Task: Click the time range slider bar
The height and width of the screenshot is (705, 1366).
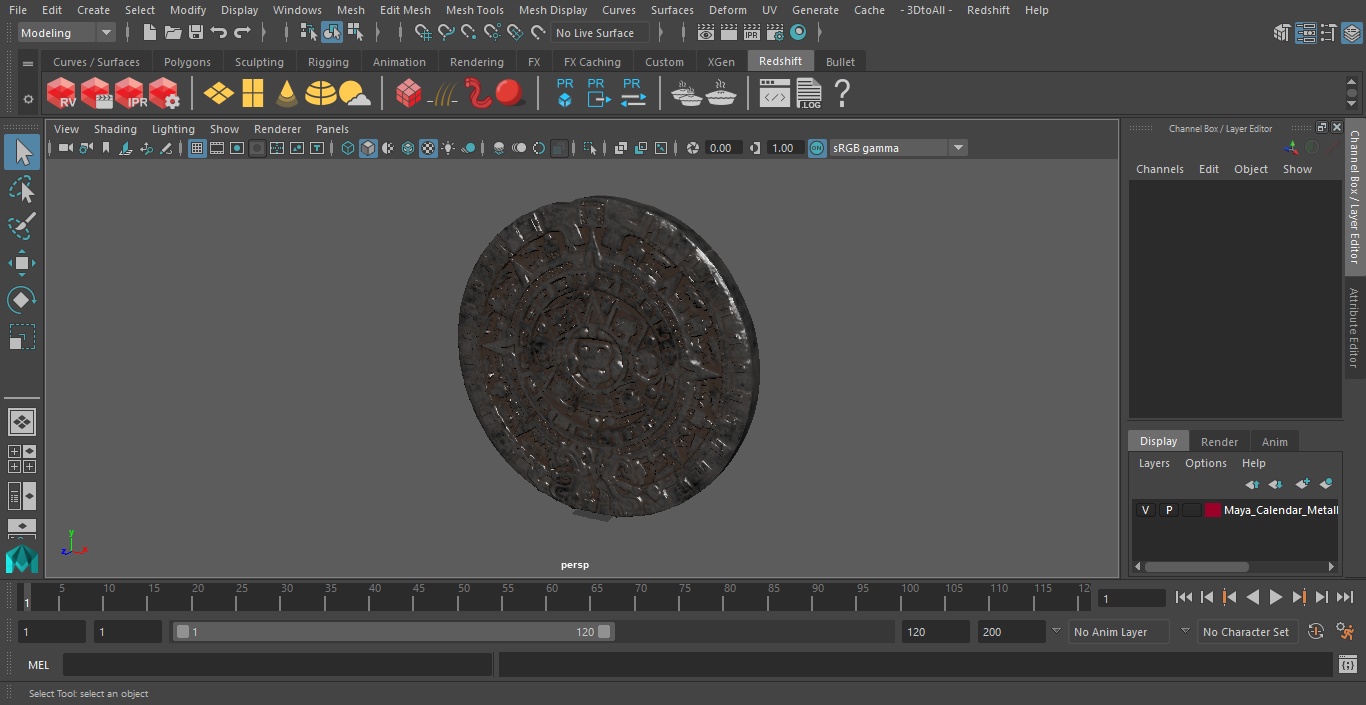Action: 394,632
